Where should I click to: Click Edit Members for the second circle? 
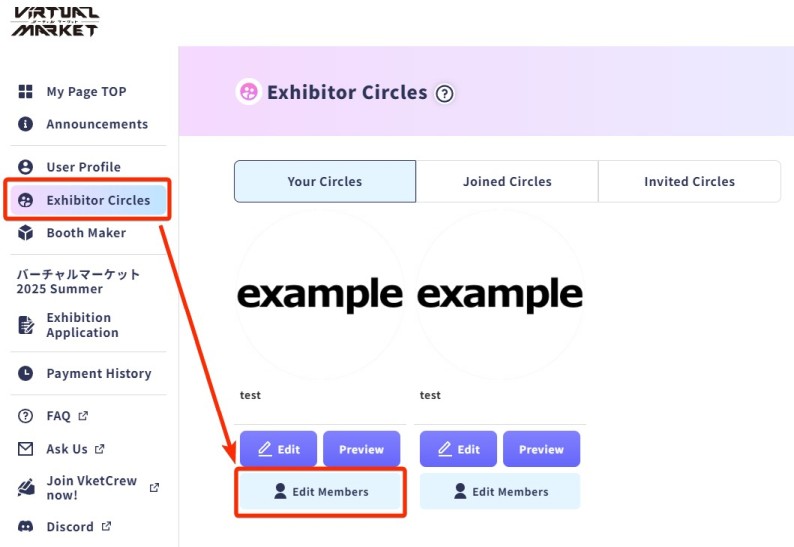[x=500, y=492]
